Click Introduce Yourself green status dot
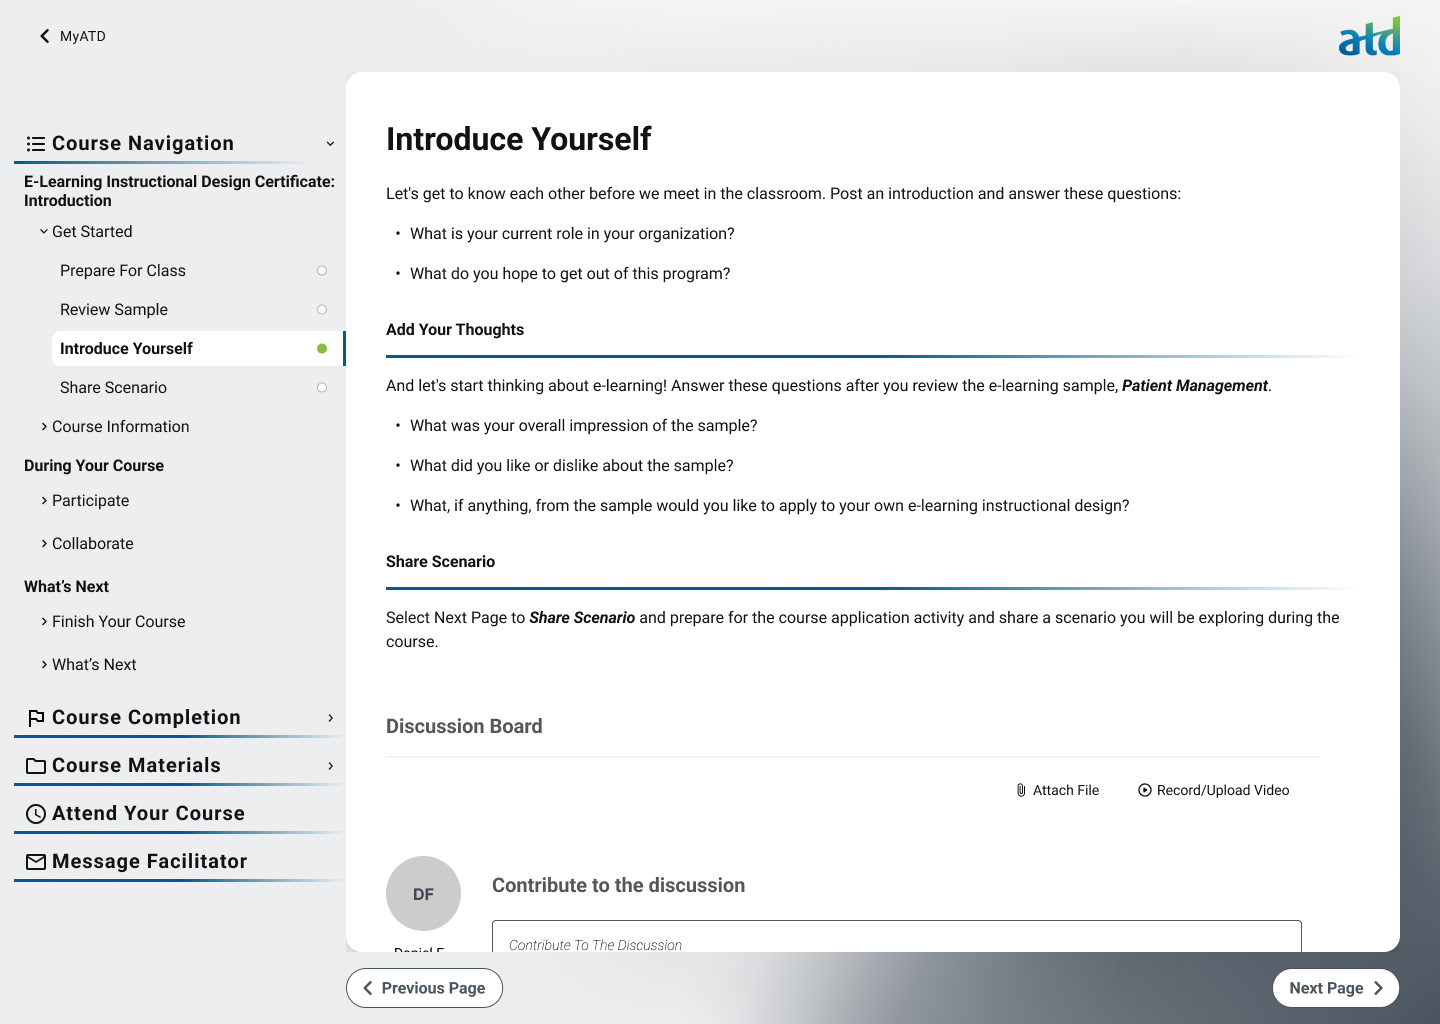Viewport: 1440px width, 1024px height. pyautogui.click(x=322, y=349)
